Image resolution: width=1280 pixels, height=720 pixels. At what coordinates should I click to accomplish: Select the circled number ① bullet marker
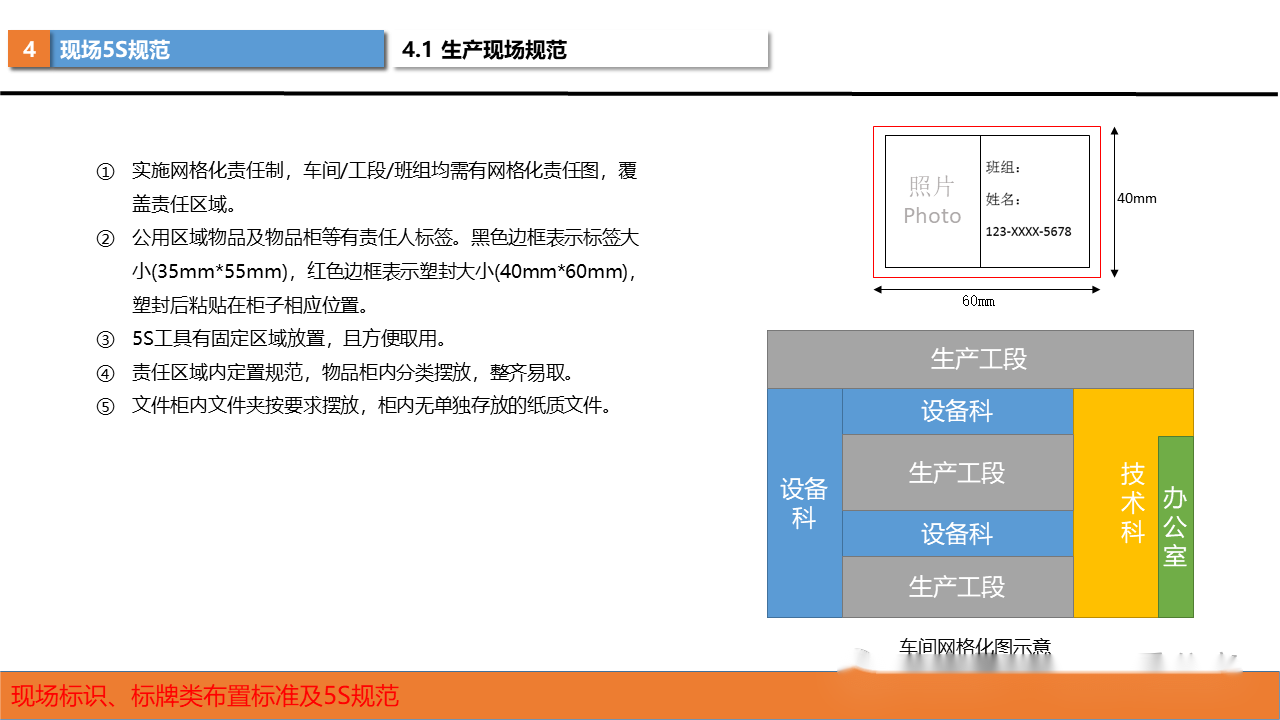(x=106, y=172)
